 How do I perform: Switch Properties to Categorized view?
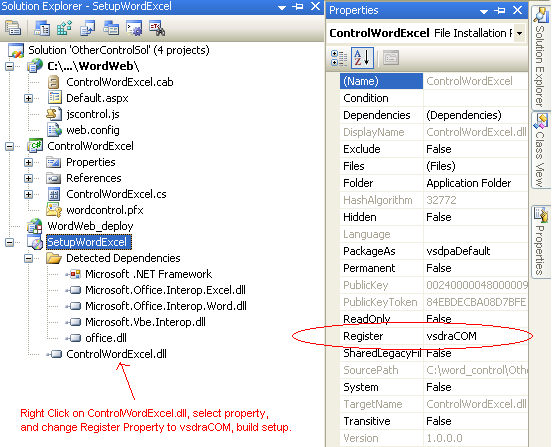(339, 58)
